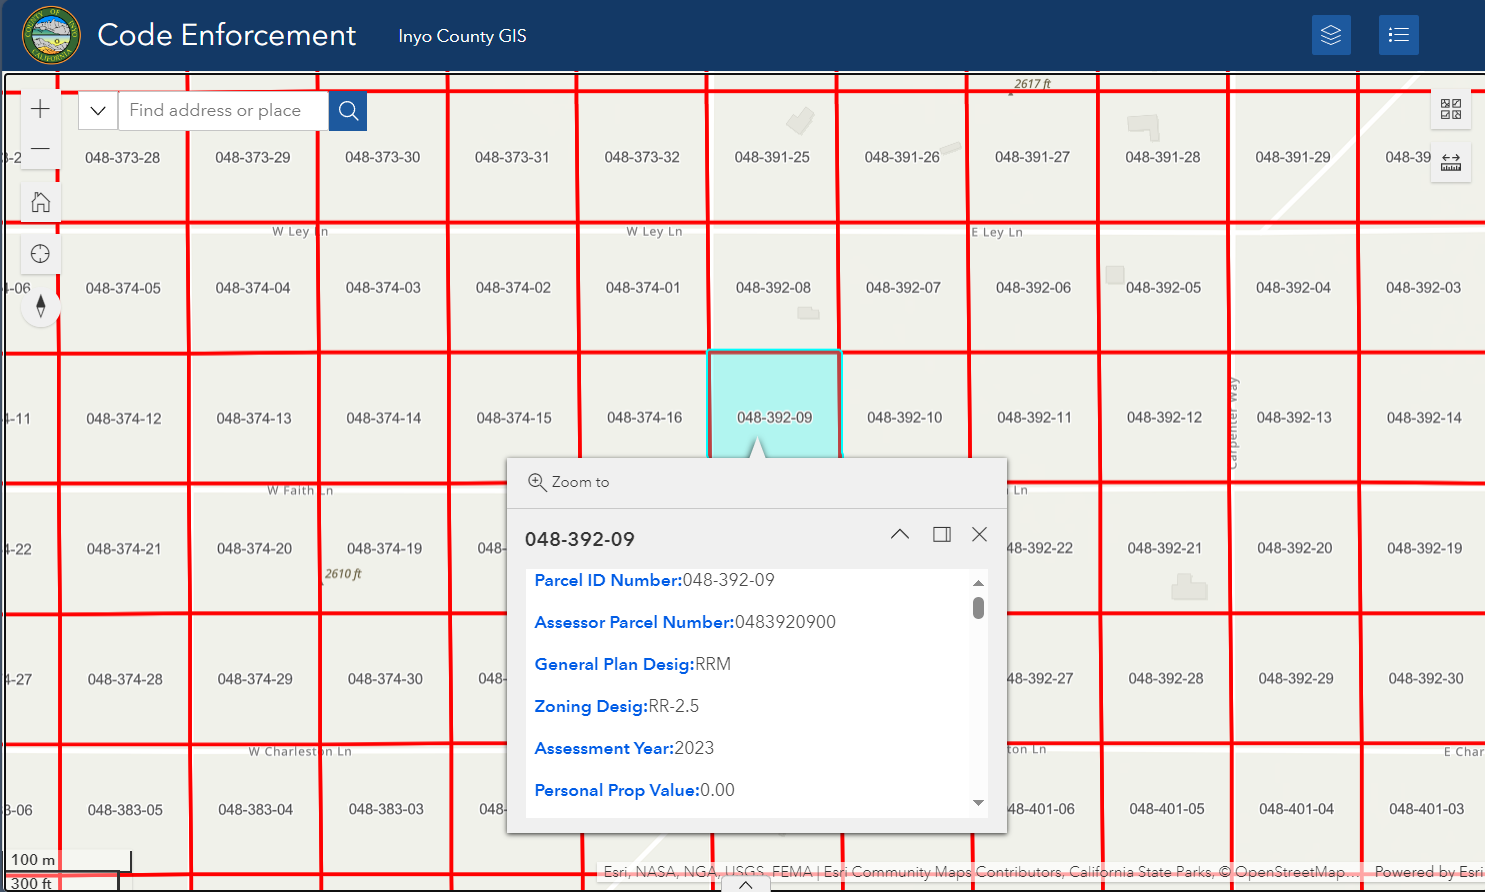Open the measurement ruler tool
The width and height of the screenshot is (1485, 892).
(x=1450, y=162)
